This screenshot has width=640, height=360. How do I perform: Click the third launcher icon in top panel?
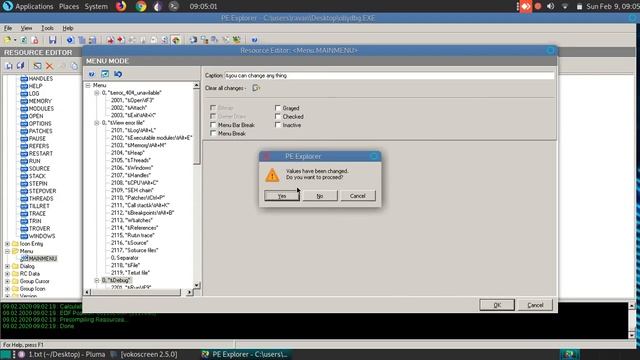(158, 6)
